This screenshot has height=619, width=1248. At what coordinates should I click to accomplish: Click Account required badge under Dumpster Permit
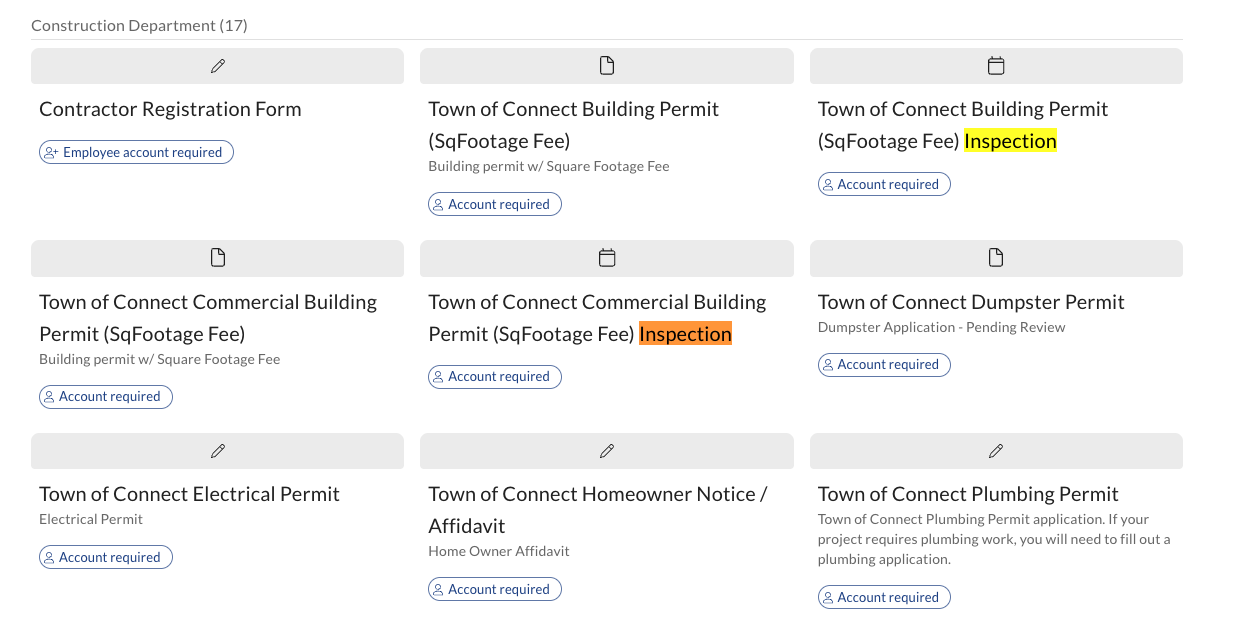coord(884,365)
